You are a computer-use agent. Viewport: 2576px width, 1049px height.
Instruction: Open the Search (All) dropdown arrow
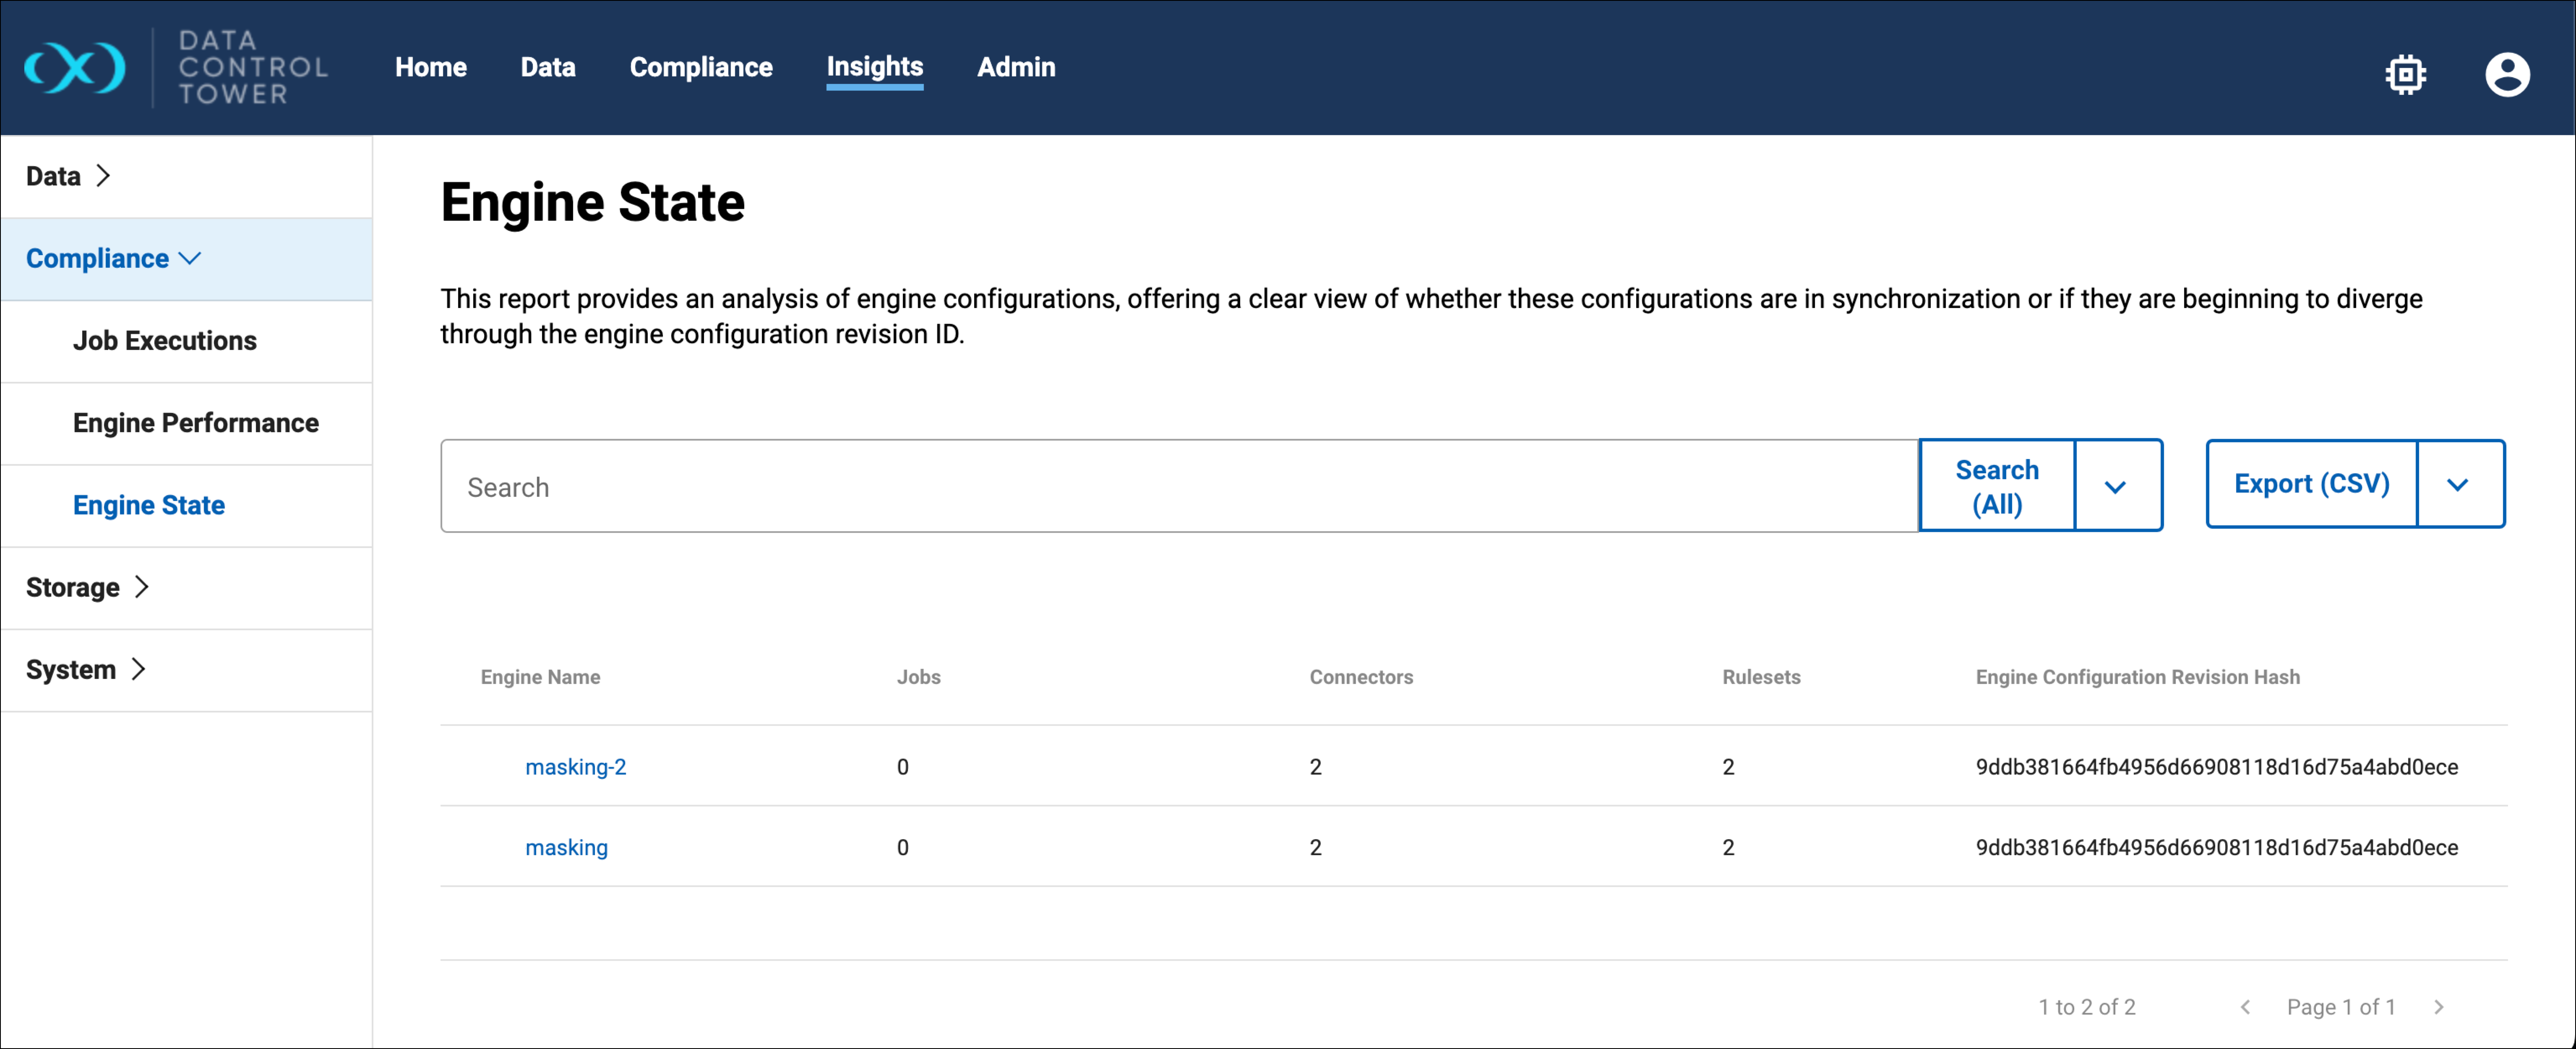(2115, 486)
